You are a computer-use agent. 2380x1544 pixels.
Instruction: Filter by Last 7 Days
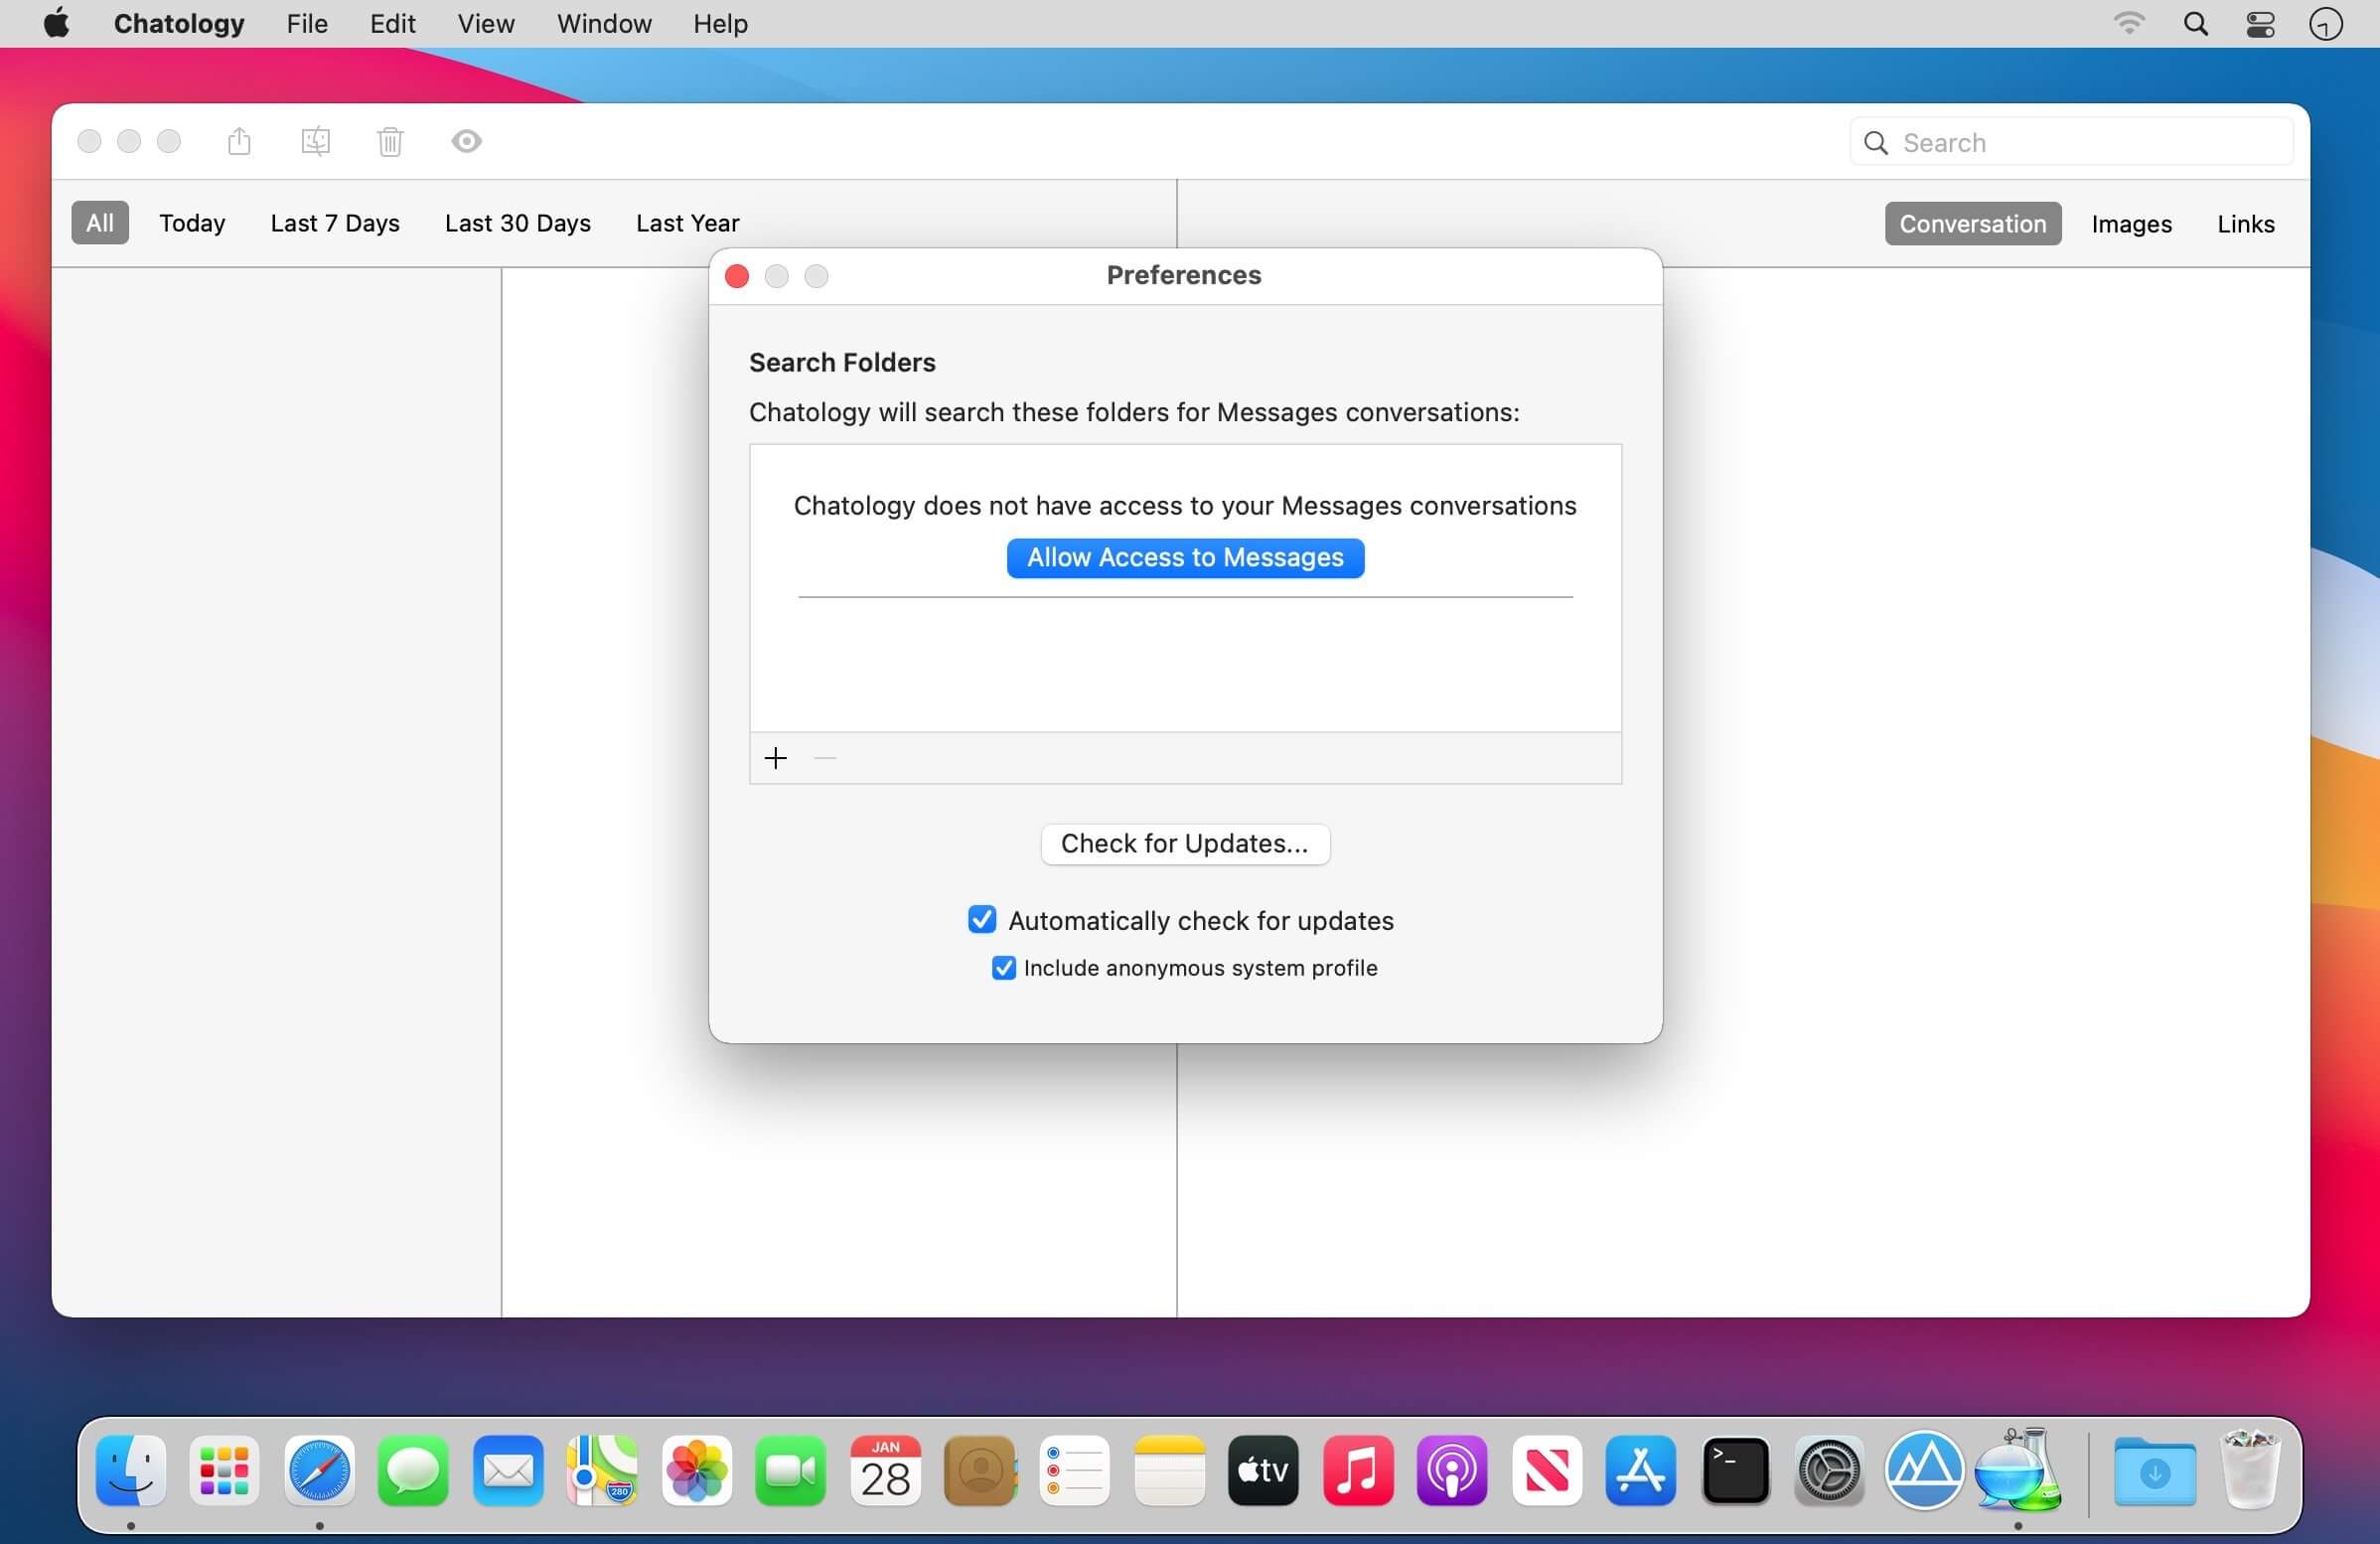(335, 222)
